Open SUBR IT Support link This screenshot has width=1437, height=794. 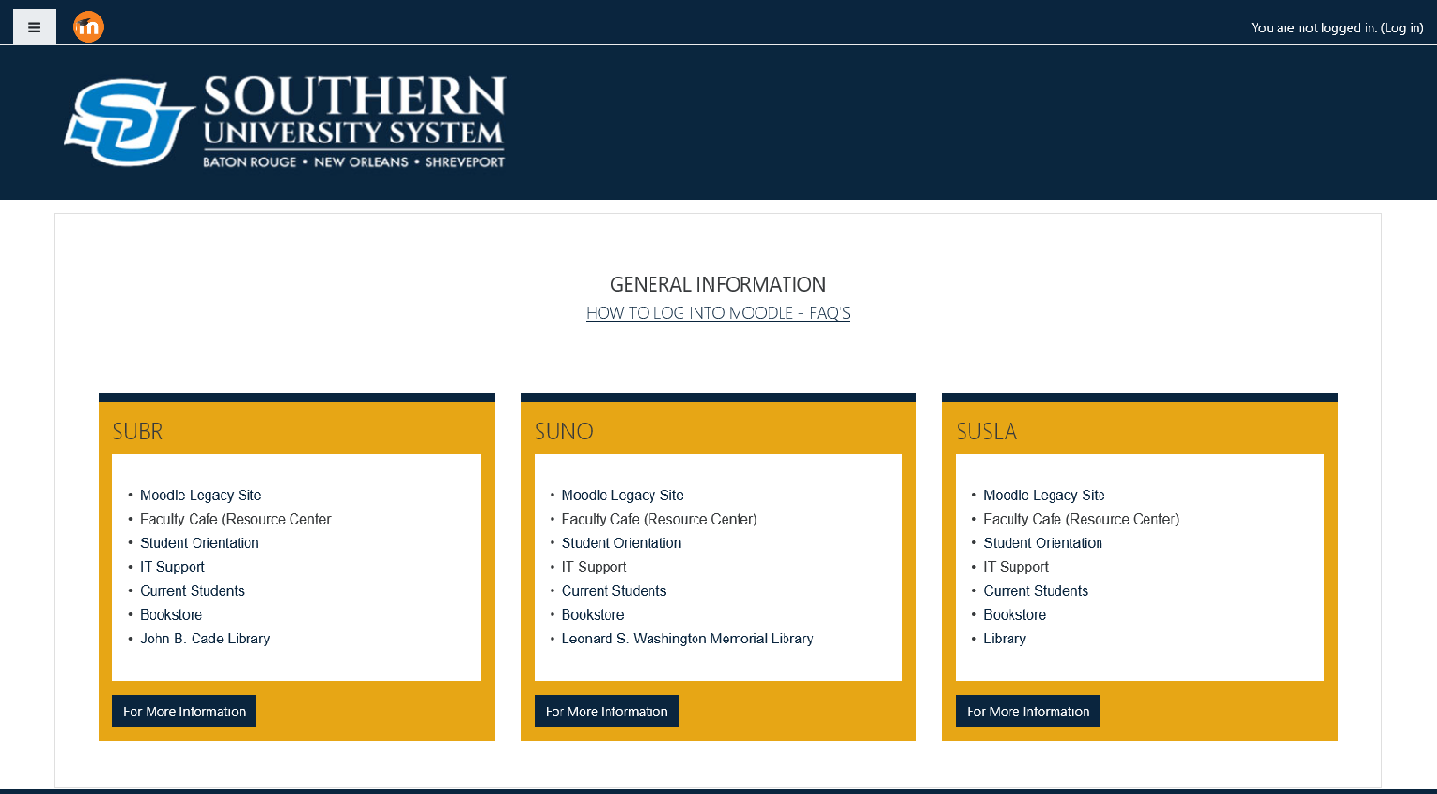[172, 567]
